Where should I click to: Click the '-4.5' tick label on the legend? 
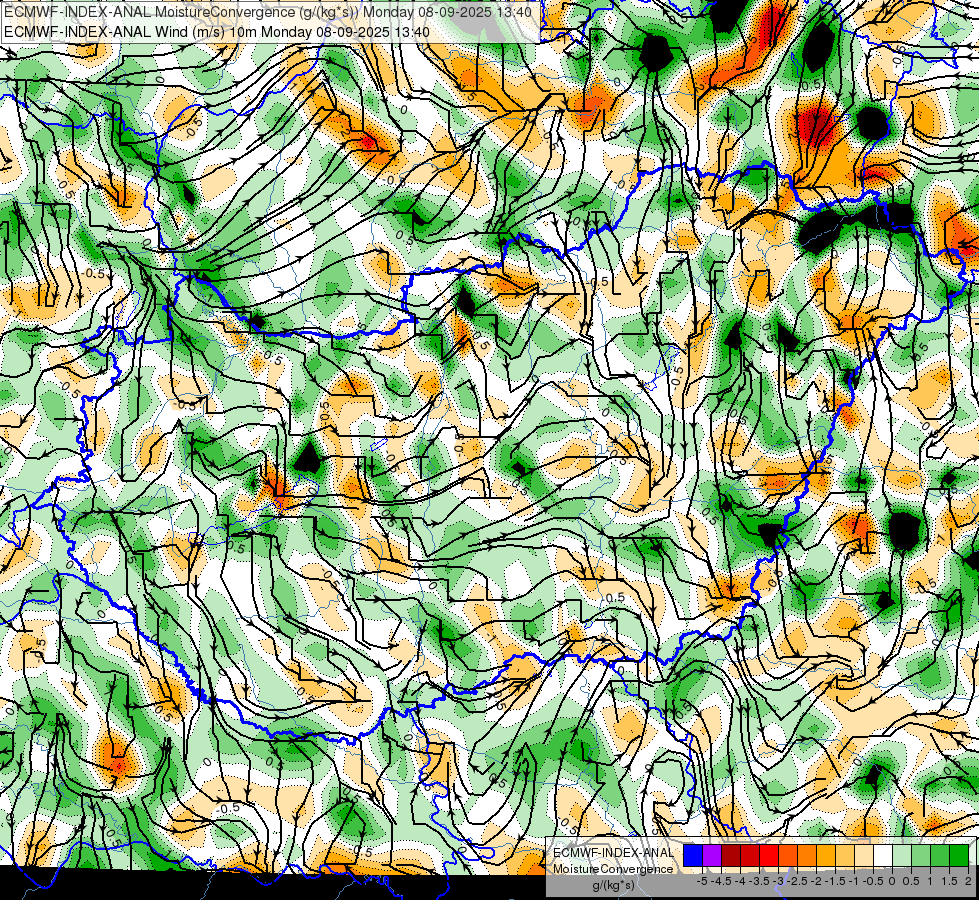click(x=721, y=881)
